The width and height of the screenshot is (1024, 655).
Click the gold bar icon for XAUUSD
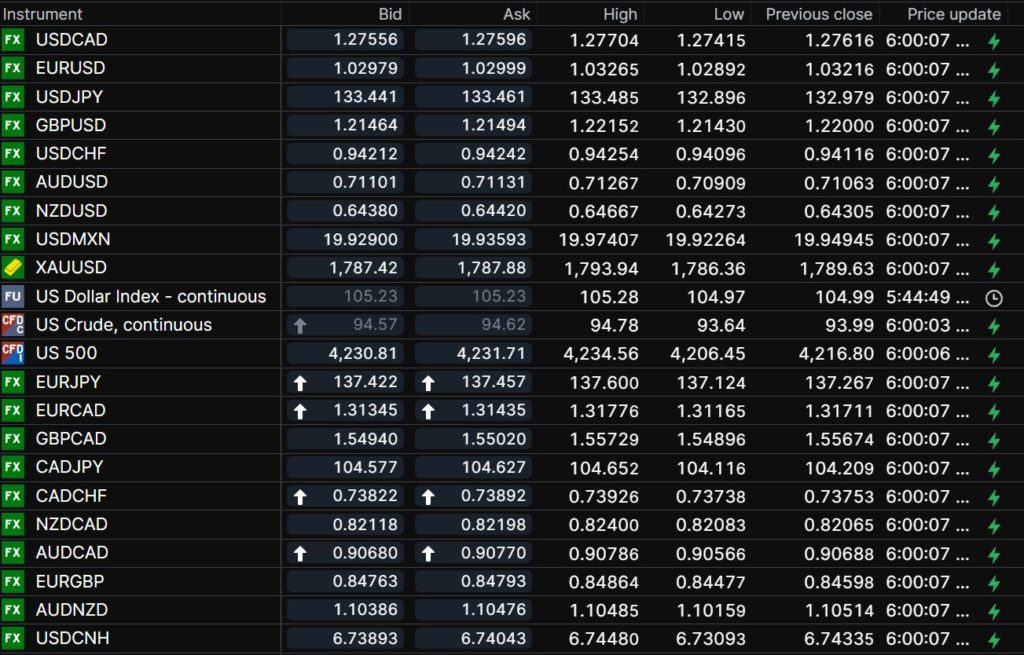13,268
